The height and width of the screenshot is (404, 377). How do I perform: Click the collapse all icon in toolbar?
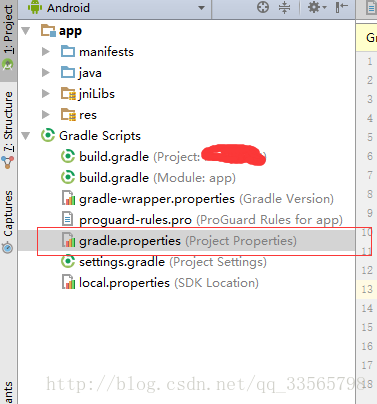(284, 7)
